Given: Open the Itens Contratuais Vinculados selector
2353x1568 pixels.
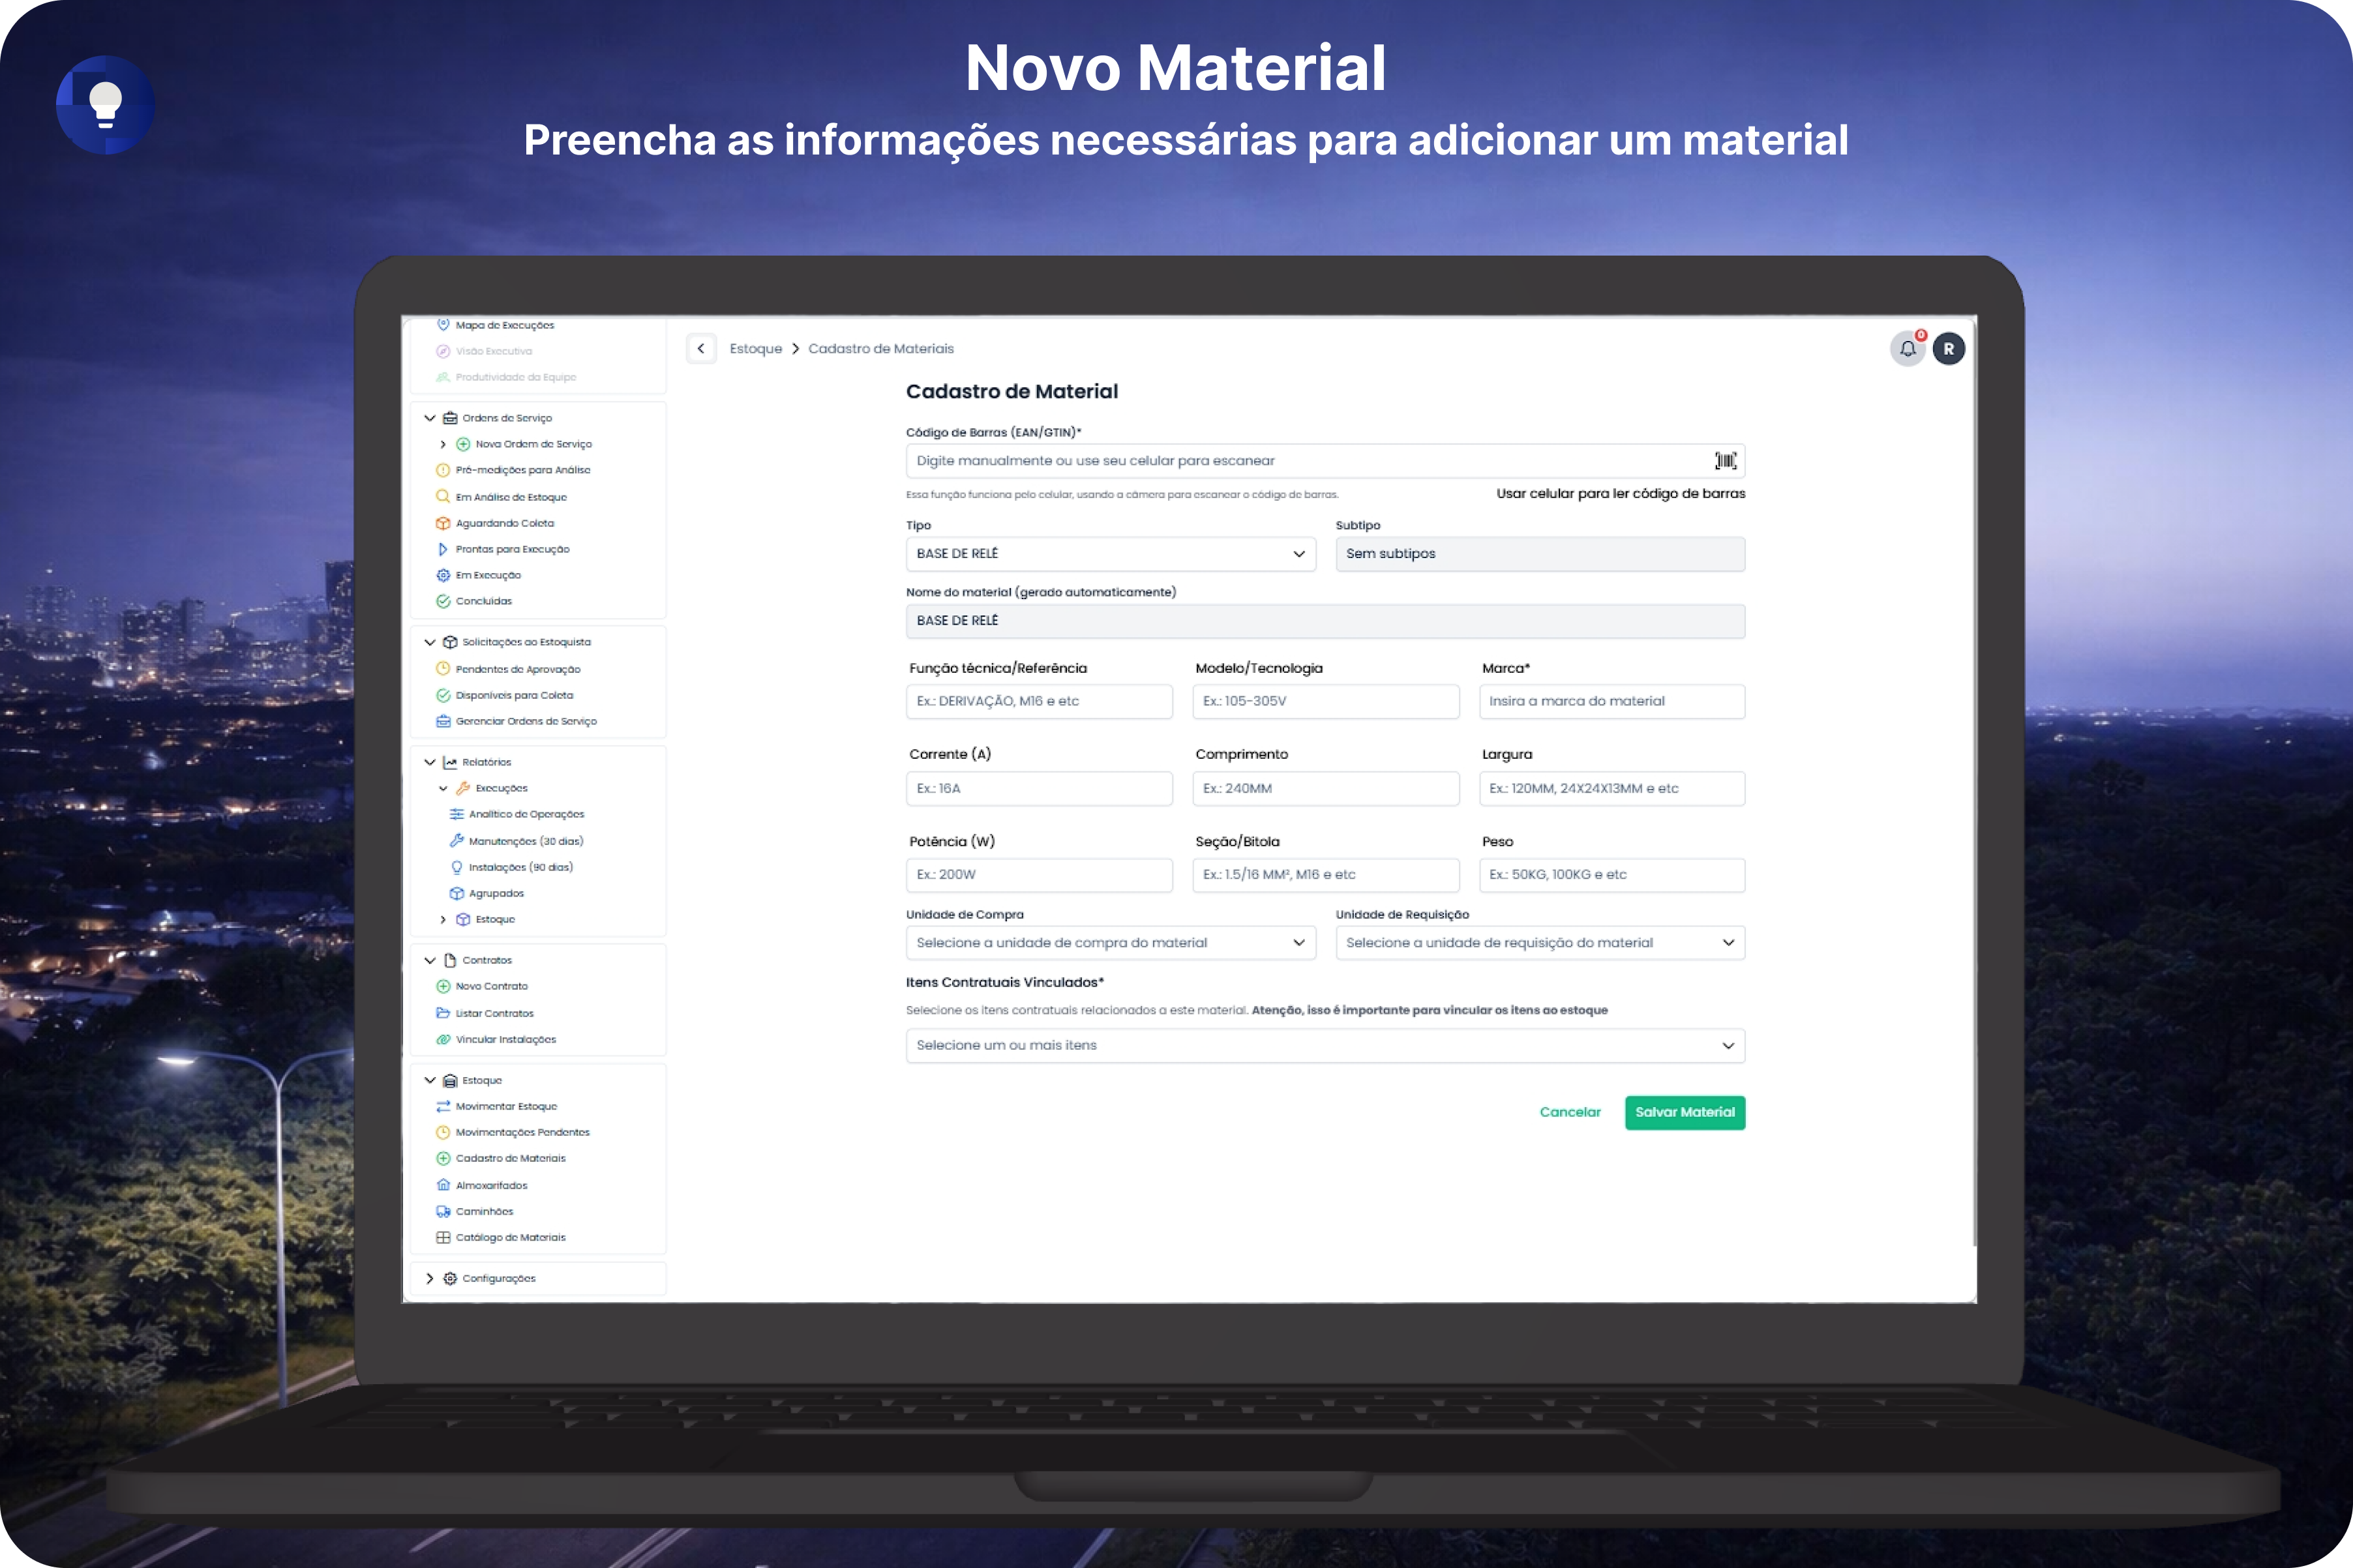Looking at the screenshot, I should coord(1325,1046).
